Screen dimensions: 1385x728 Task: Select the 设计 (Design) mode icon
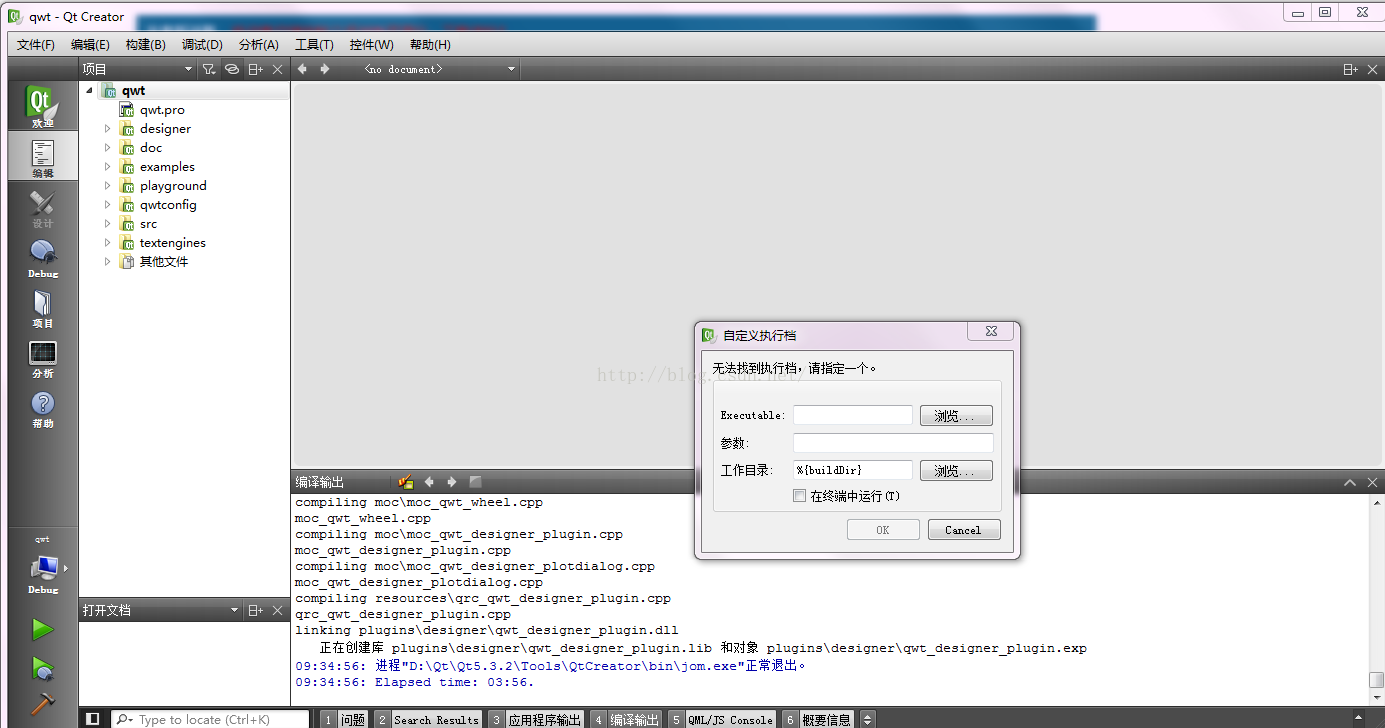(42, 207)
